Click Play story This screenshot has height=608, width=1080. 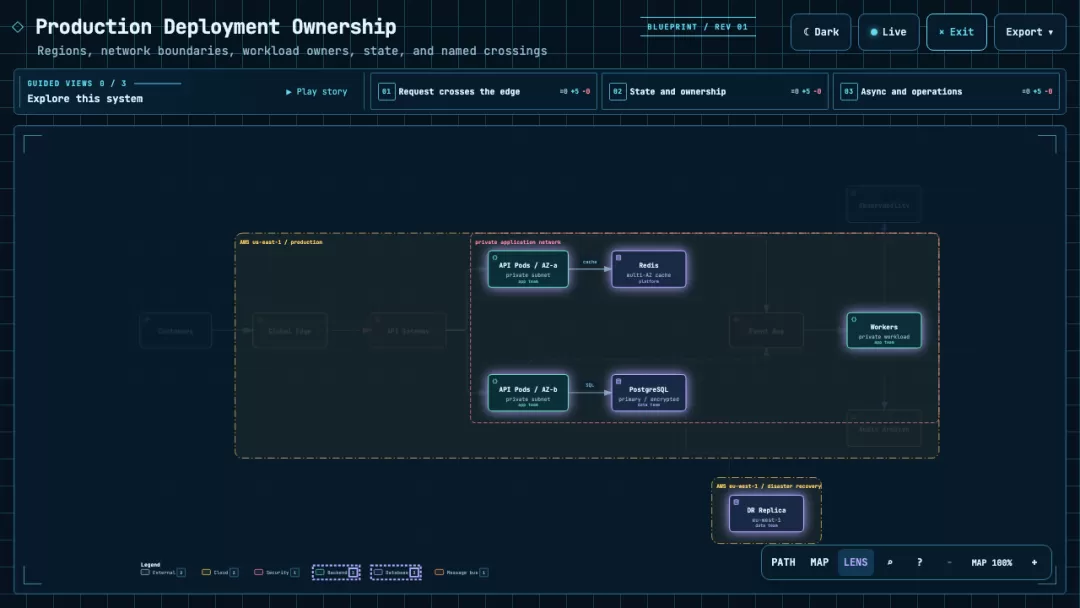(317, 92)
